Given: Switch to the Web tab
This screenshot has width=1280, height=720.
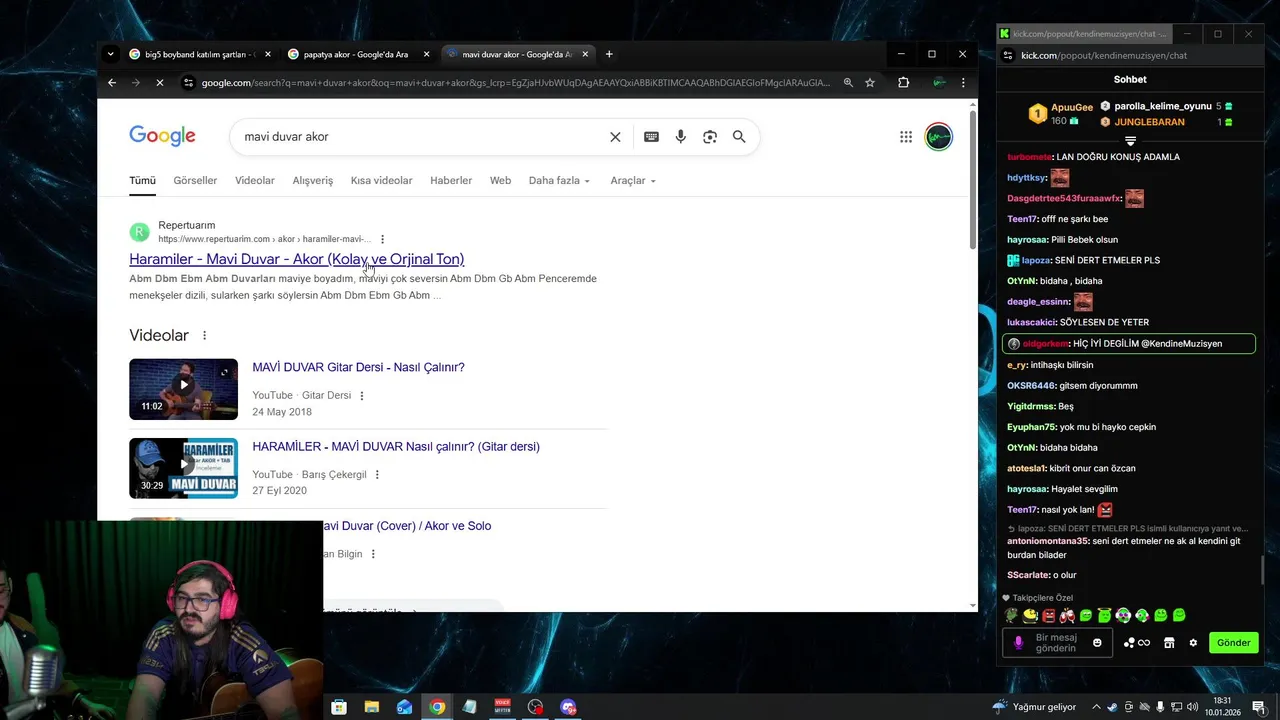Looking at the screenshot, I should [x=500, y=181].
